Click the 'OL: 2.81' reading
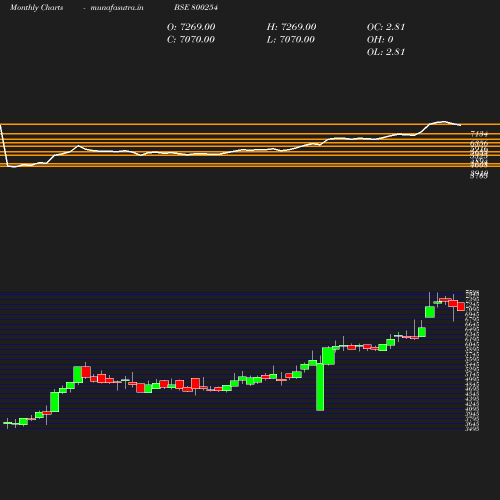Screen dimensions: 500x500 coord(386,52)
